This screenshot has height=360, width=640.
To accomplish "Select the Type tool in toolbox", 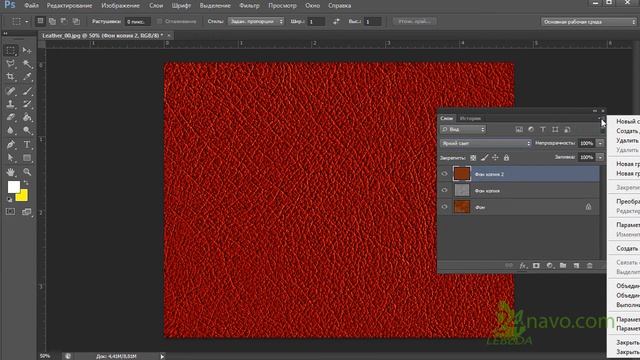I will coord(27,144).
